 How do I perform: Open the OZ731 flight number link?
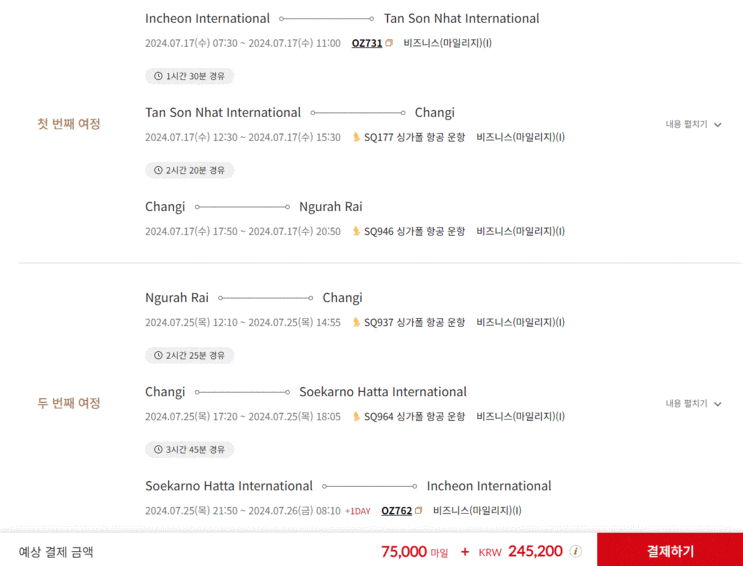point(367,43)
